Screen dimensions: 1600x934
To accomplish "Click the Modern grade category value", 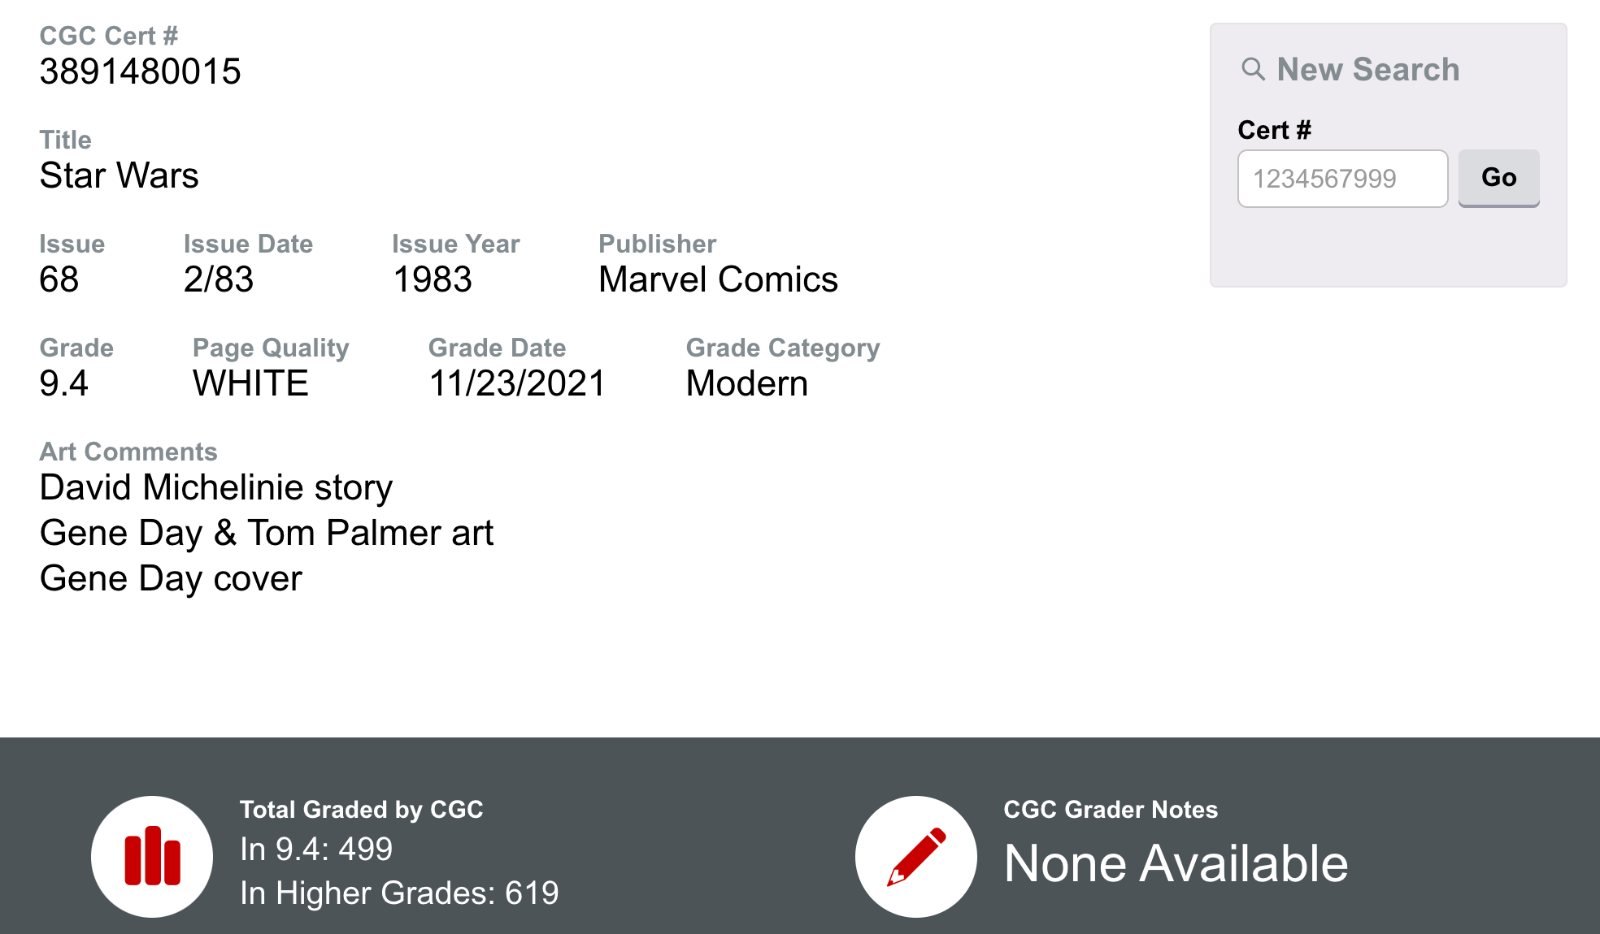I will 746,384.
